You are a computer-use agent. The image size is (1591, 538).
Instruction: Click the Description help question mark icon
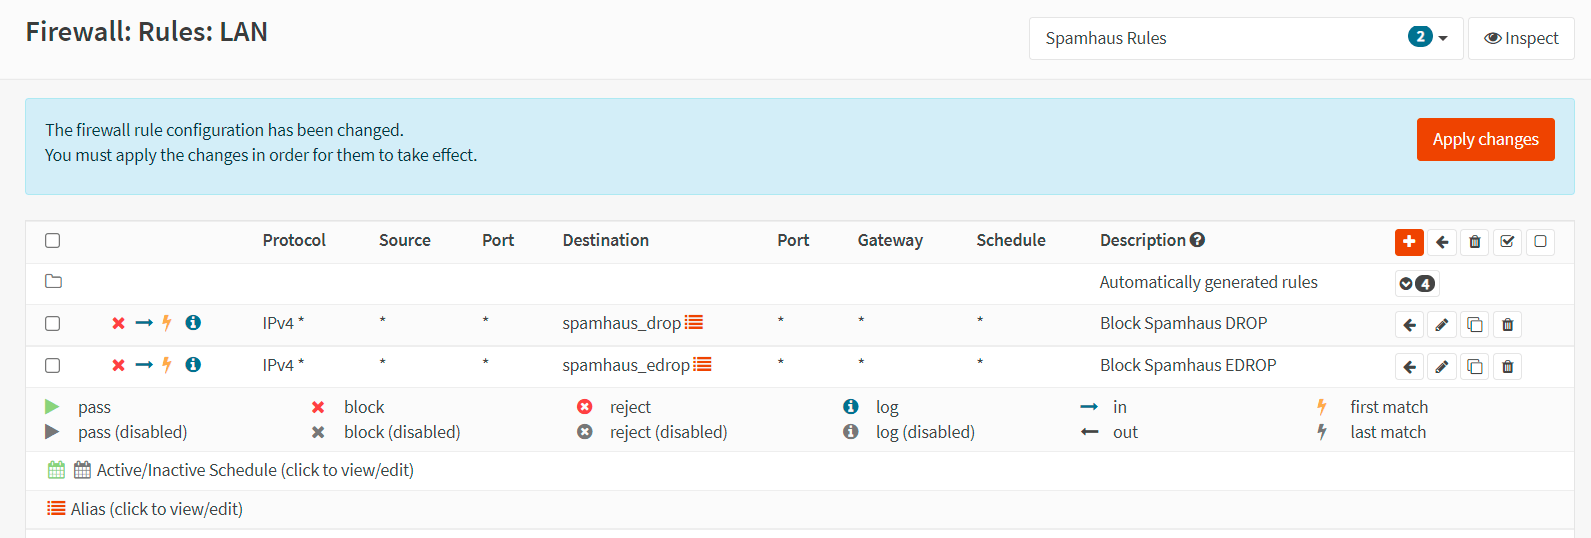[x=1197, y=240]
